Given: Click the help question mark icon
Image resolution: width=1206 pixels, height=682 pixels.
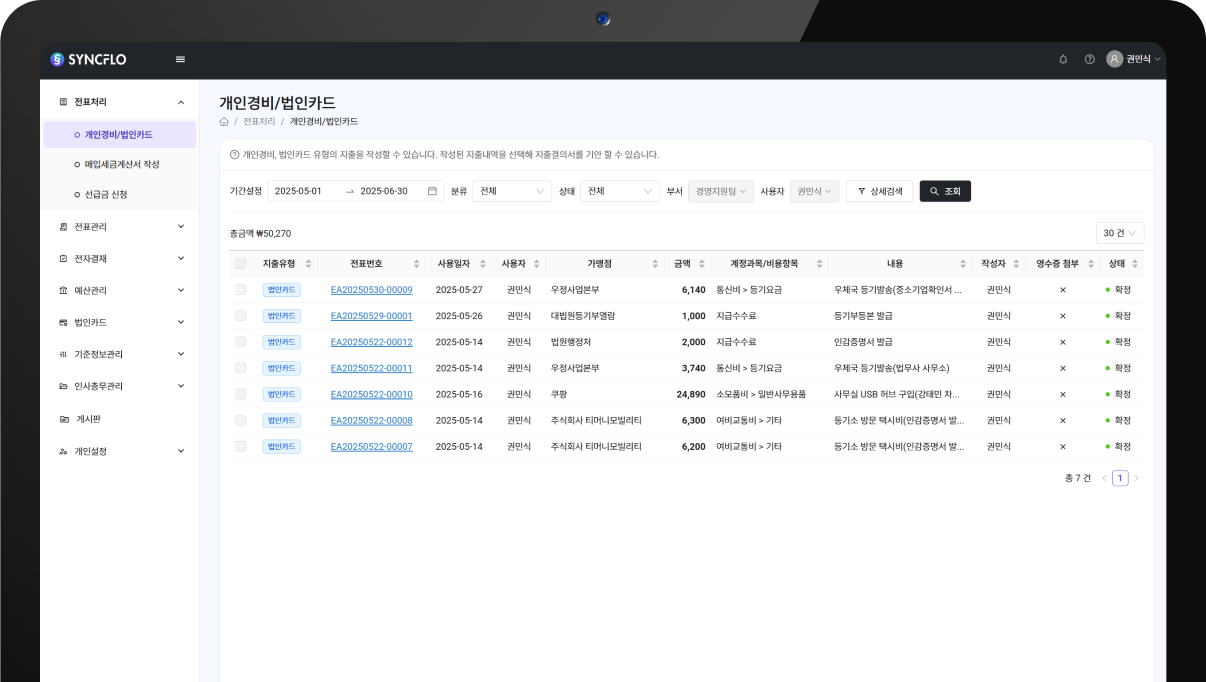Looking at the screenshot, I should pos(1089,59).
